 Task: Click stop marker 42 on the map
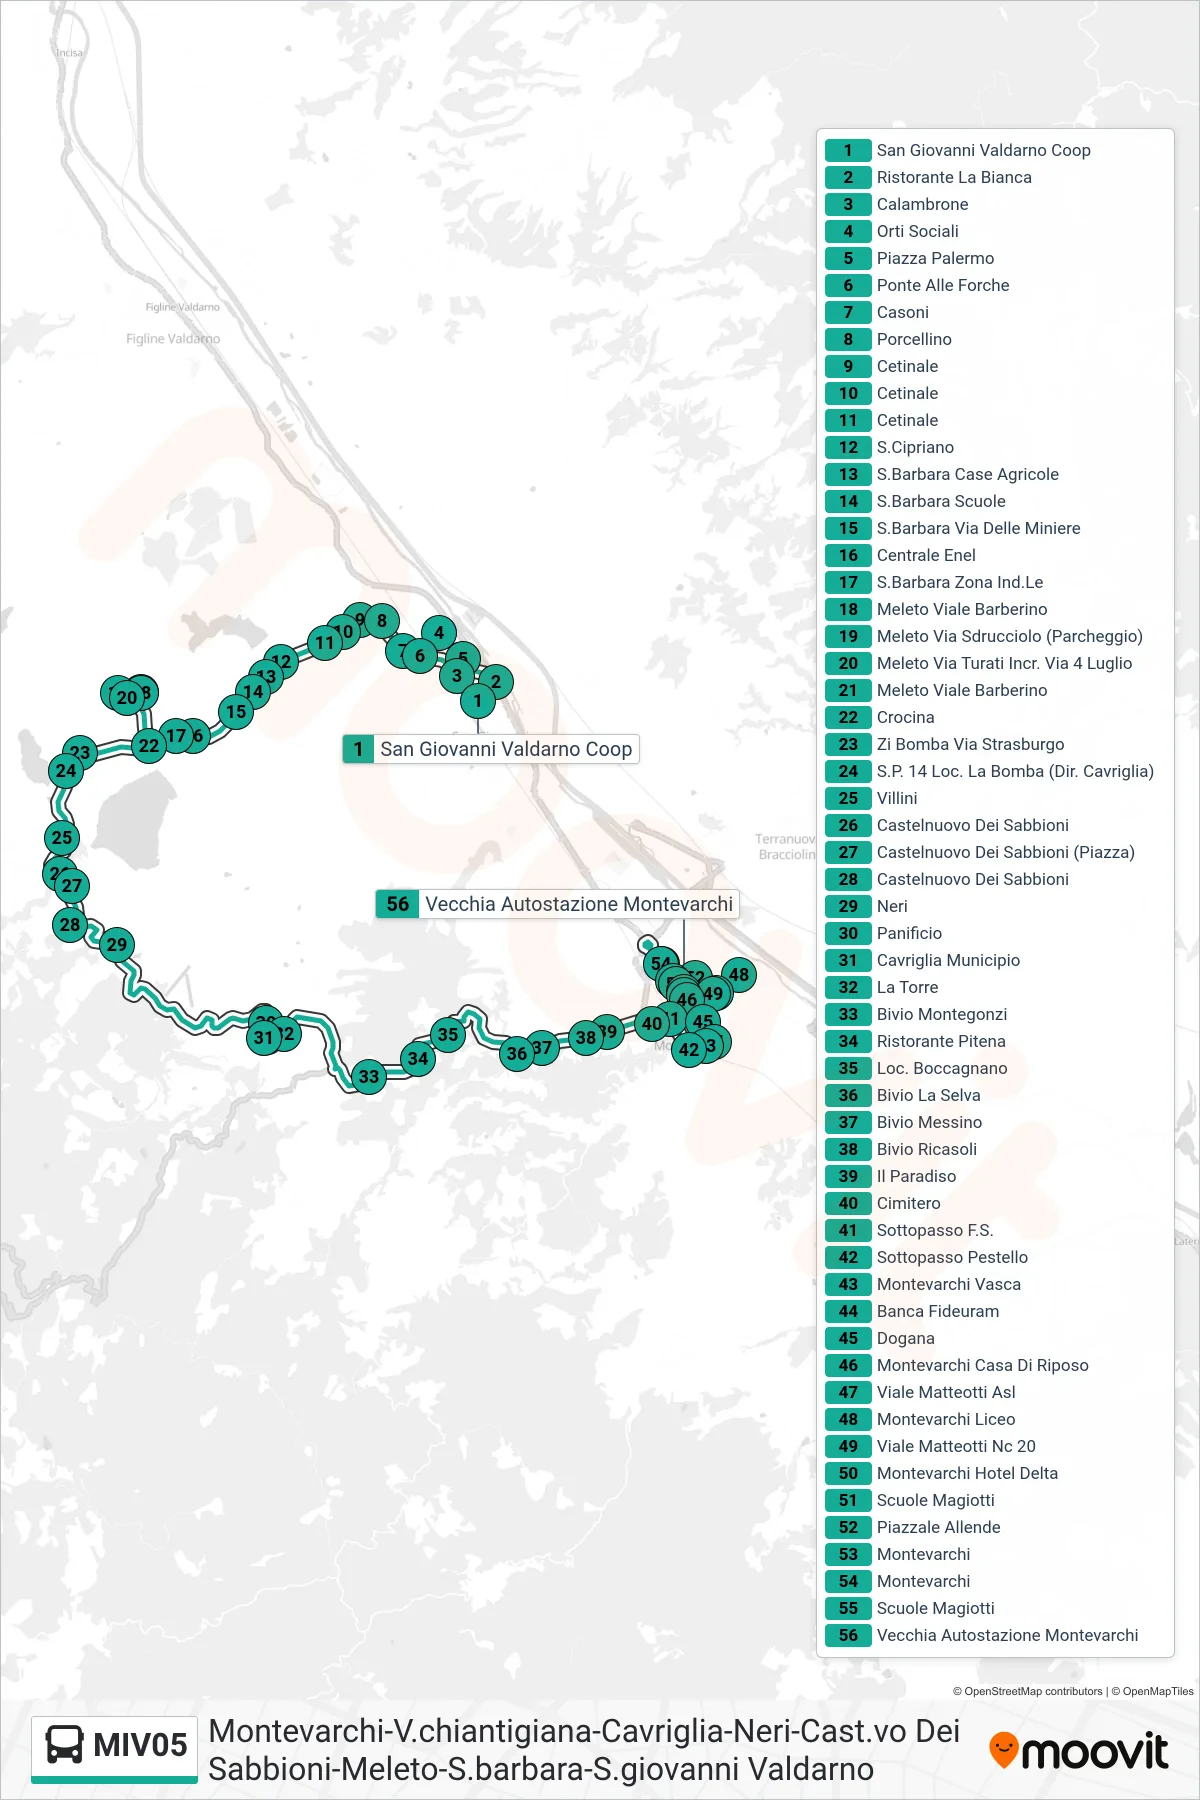(689, 1049)
